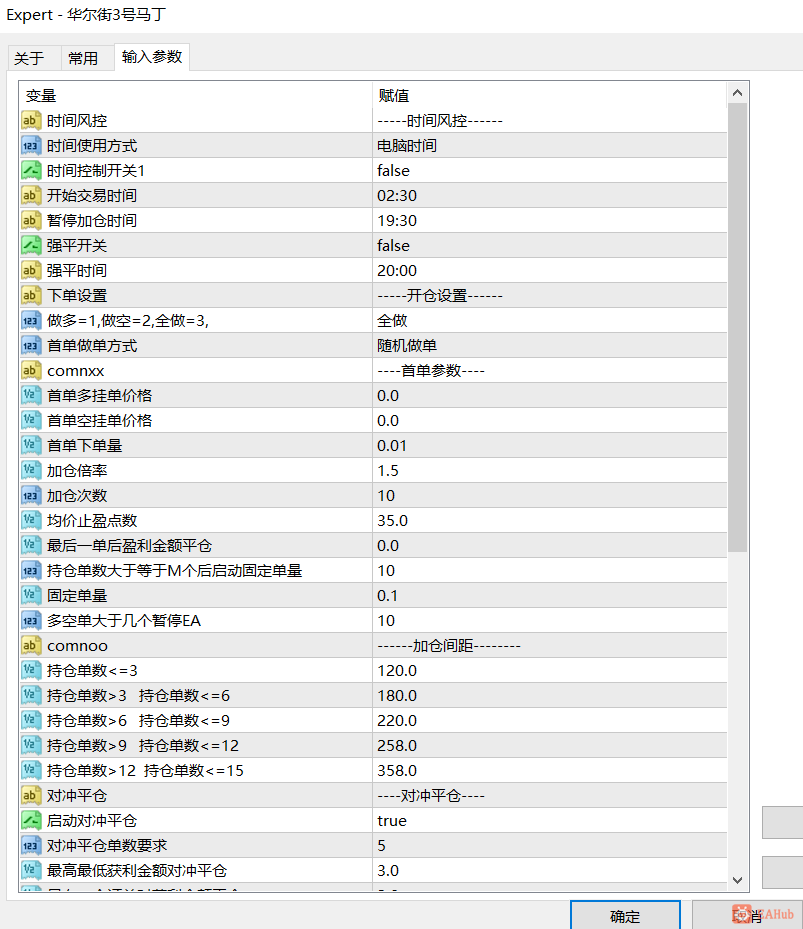Click the double icon beside 加仓倍率
The width and height of the screenshot is (803, 929).
(31, 470)
